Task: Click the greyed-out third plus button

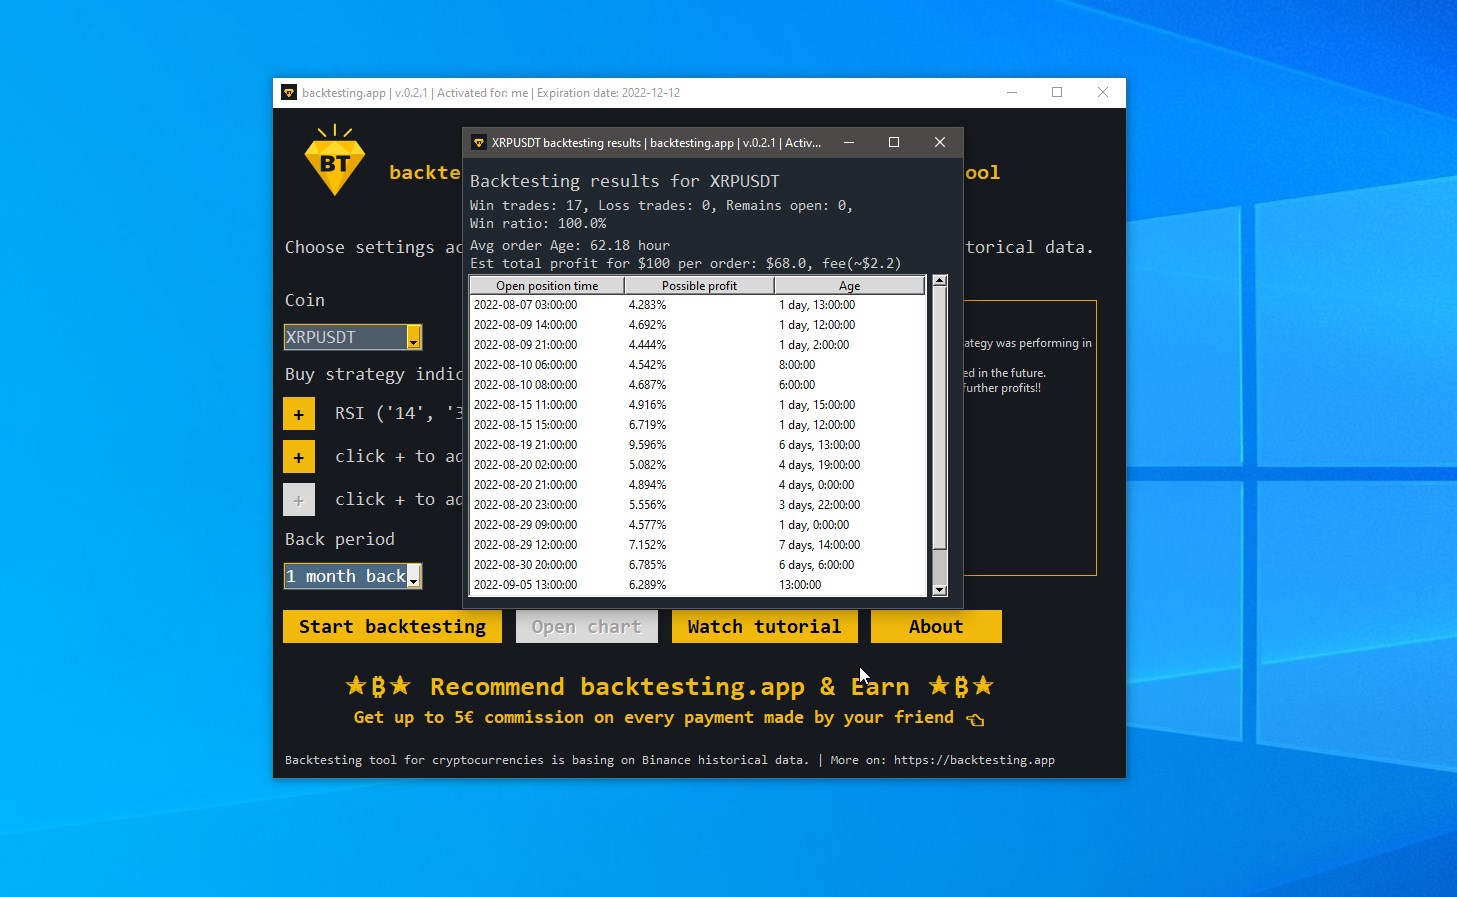Action: tap(299, 499)
